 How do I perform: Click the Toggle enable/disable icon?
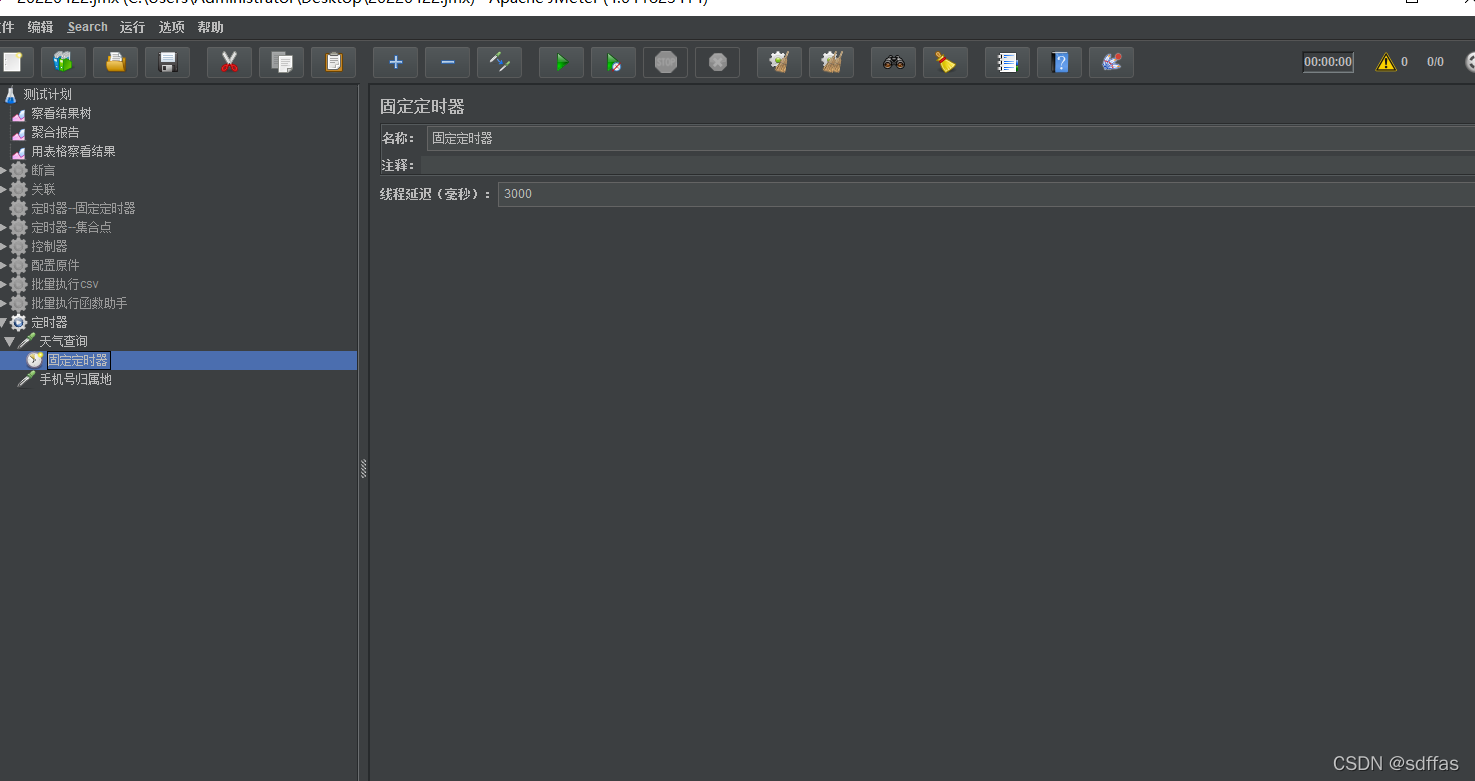point(499,62)
